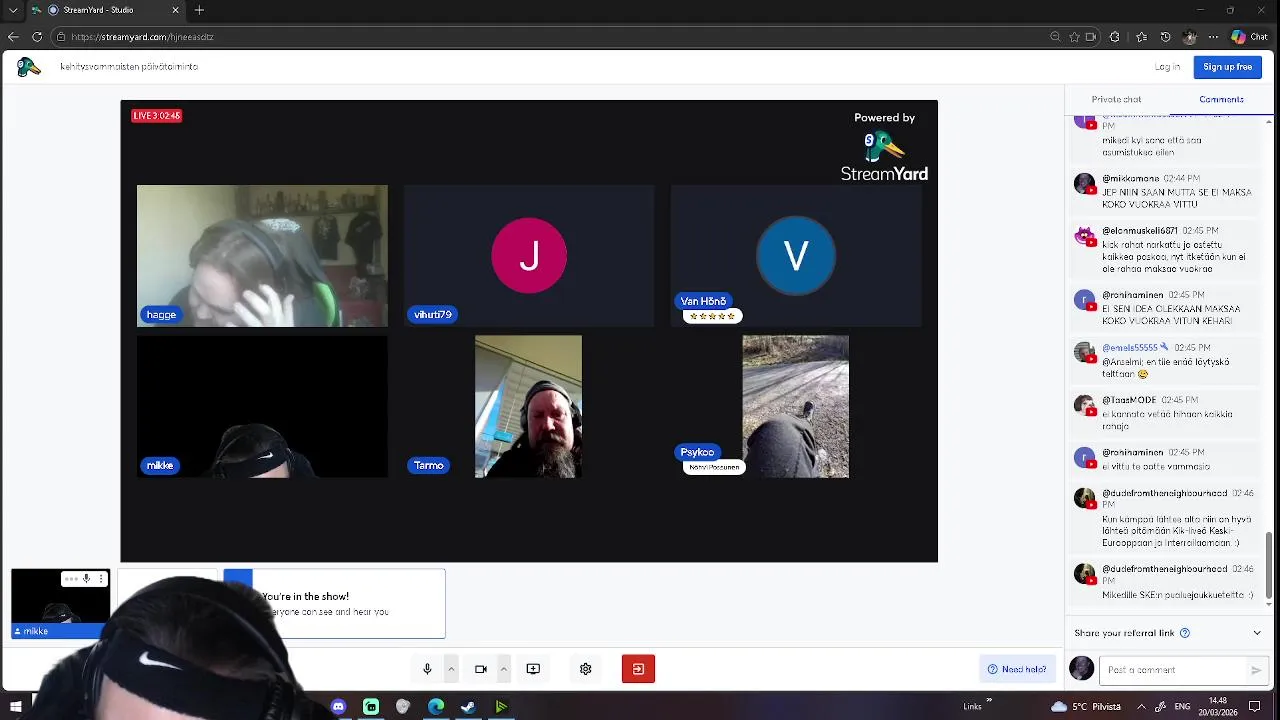Click the @mikkomane comment text
The height and width of the screenshot is (720, 1280).
point(1177,198)
